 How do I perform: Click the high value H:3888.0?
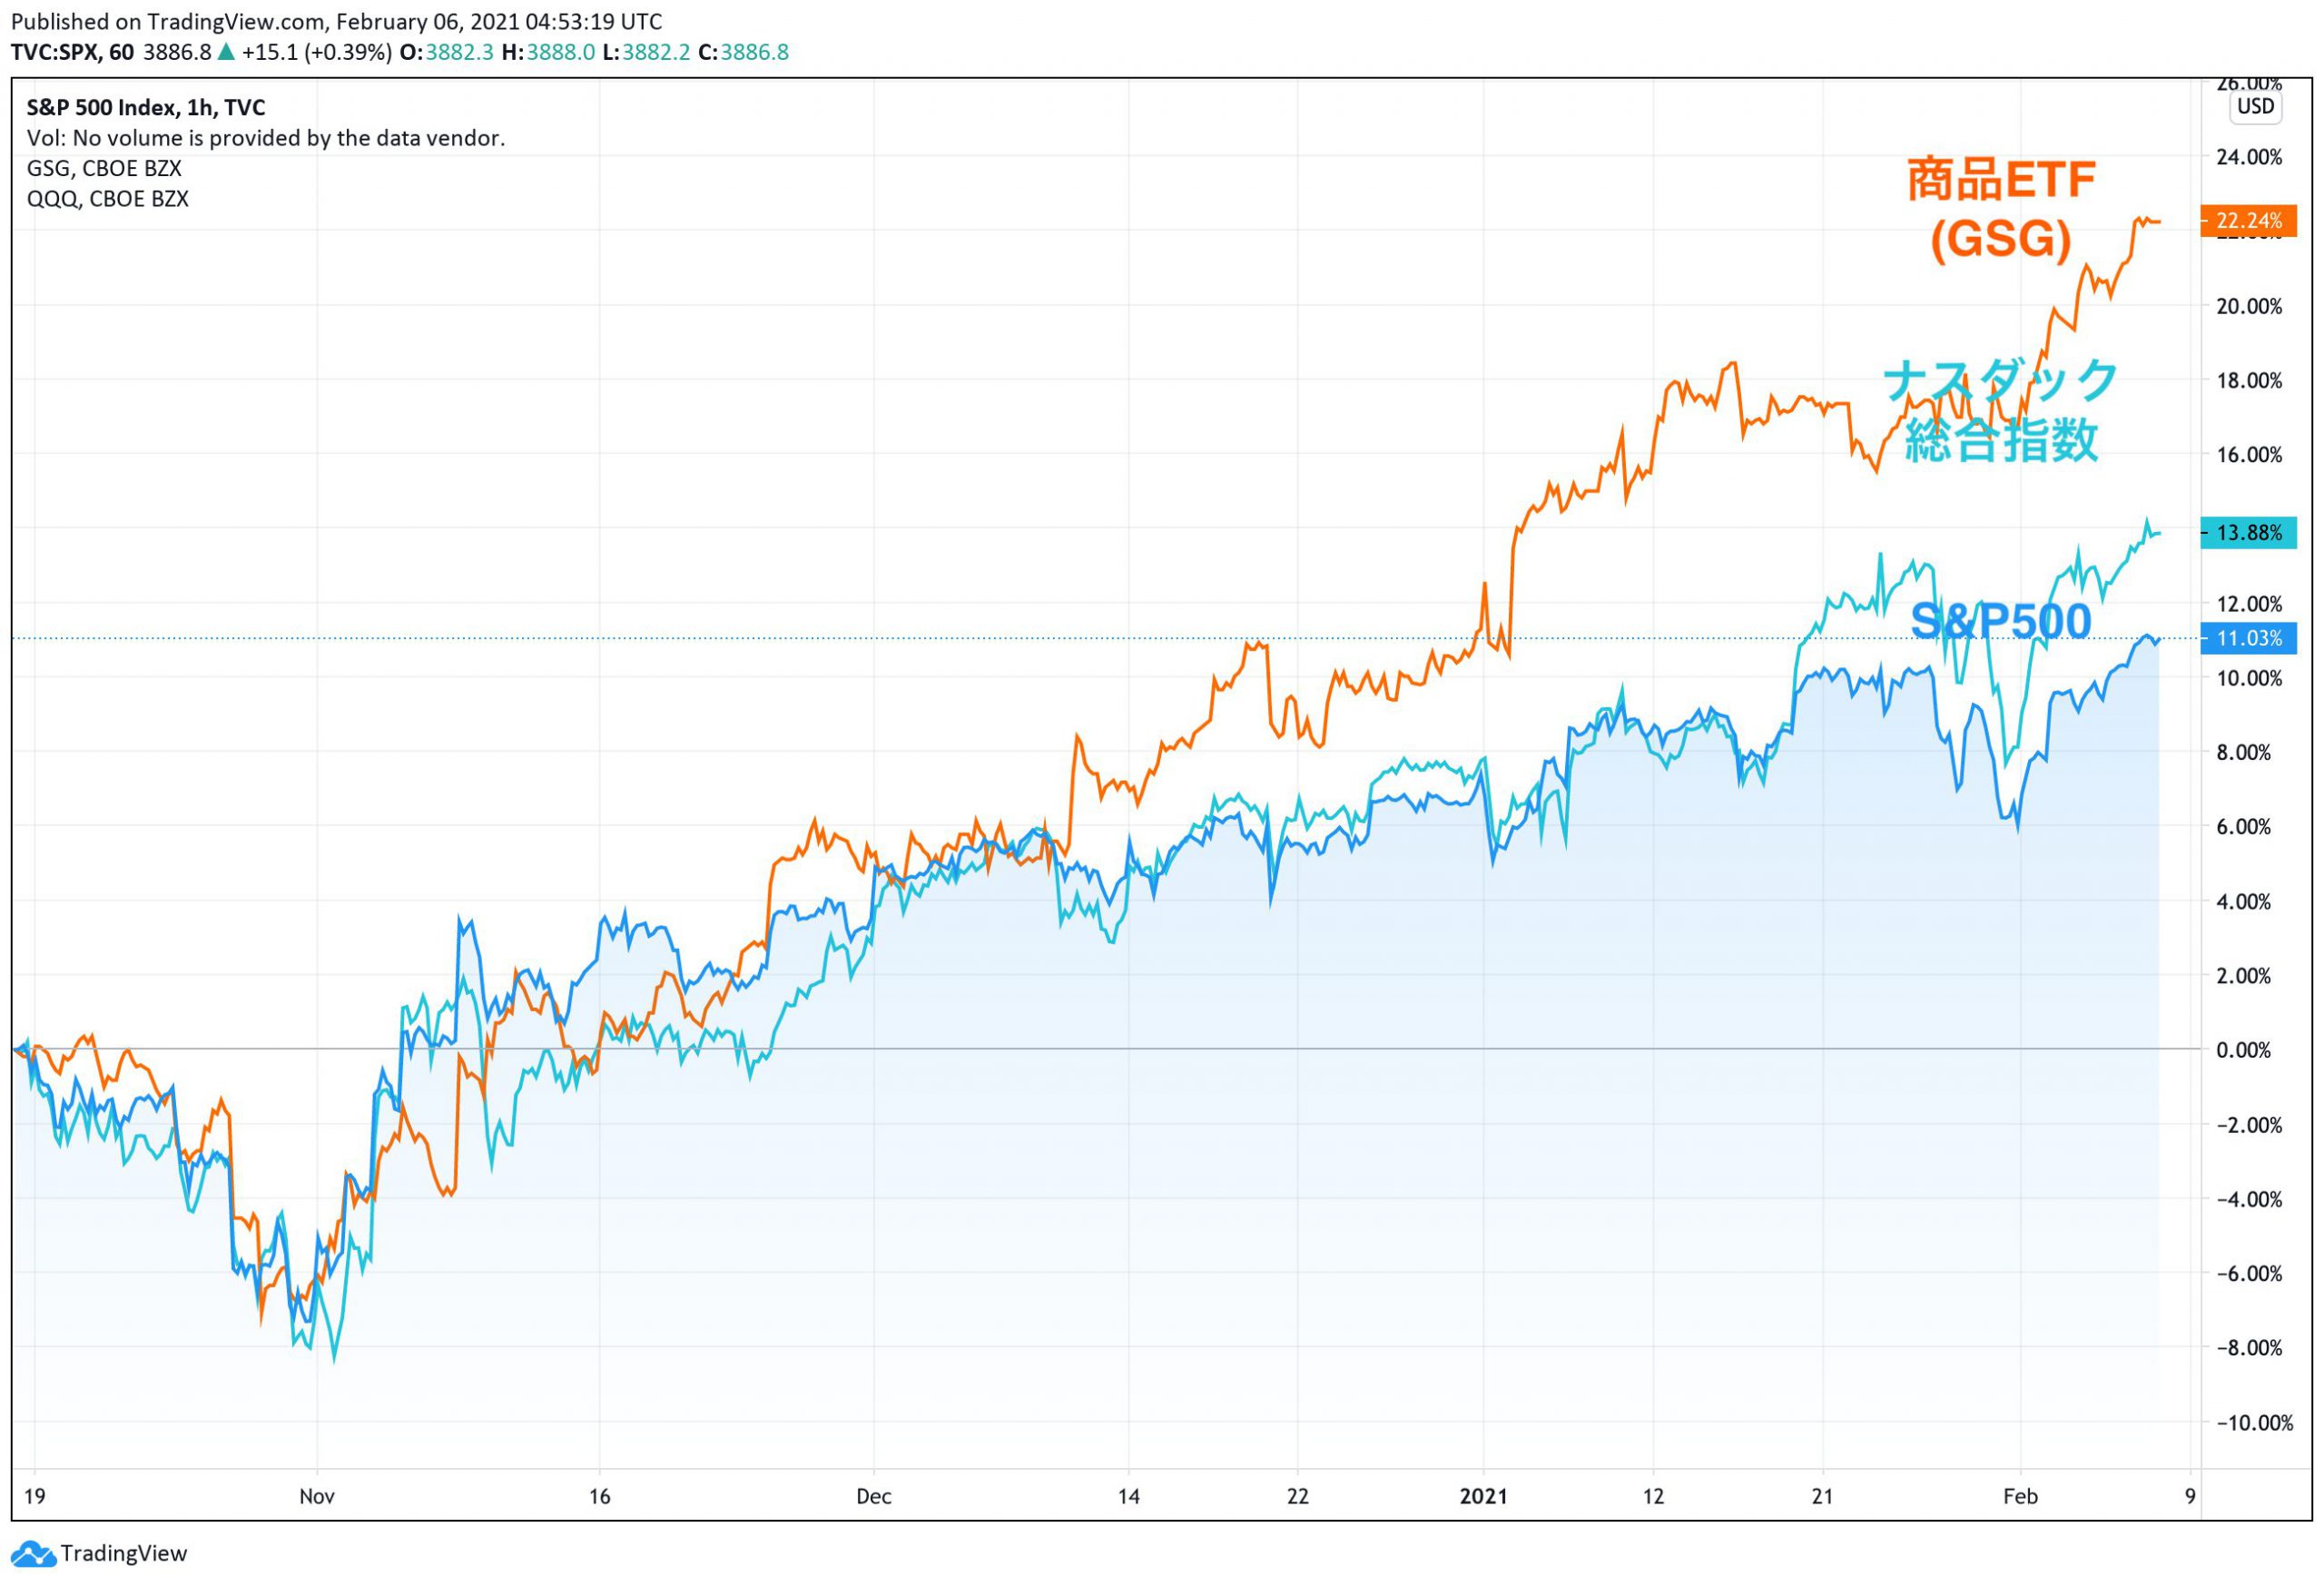tap(548, 52)
